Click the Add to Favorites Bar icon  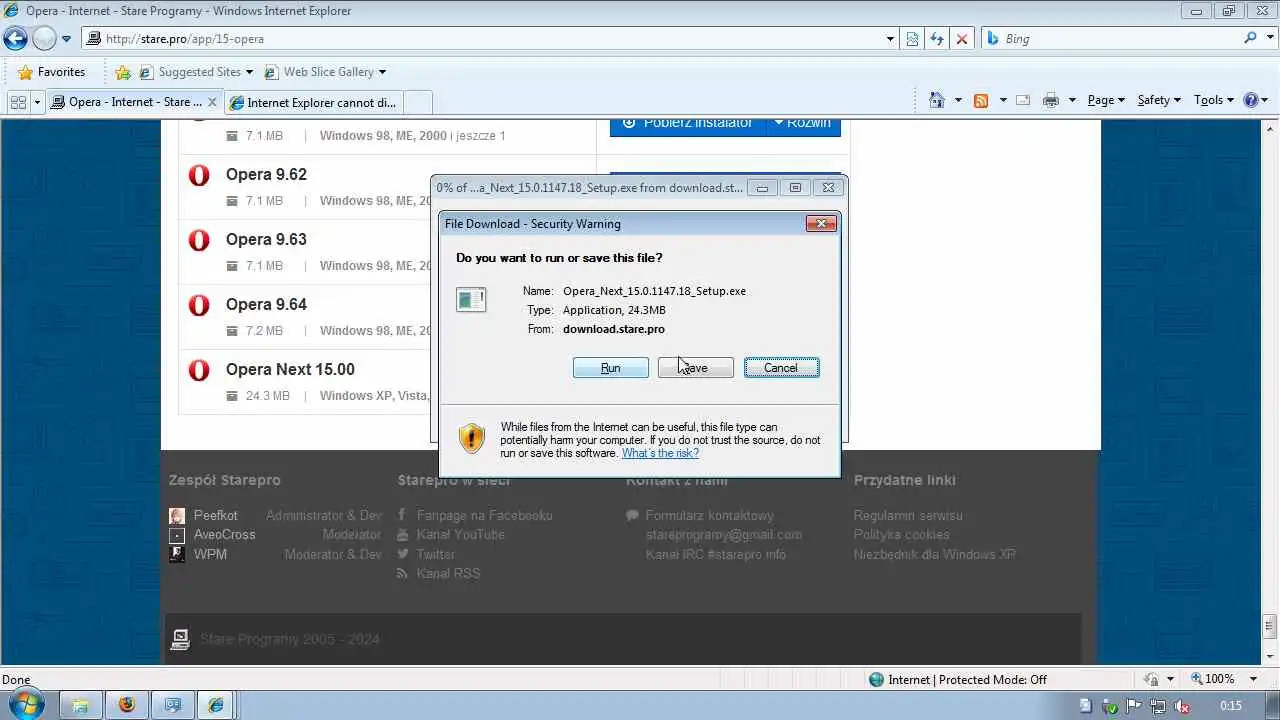[123, 72]
